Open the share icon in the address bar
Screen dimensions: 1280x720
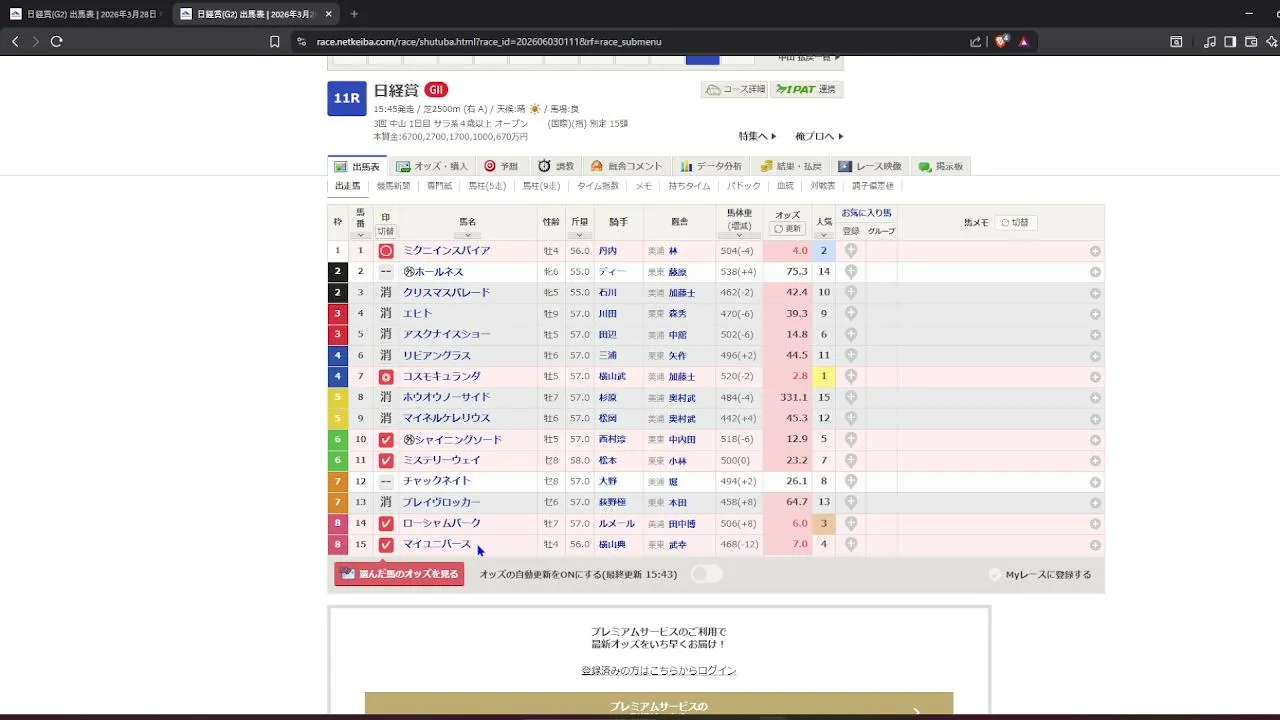point(975,41)
